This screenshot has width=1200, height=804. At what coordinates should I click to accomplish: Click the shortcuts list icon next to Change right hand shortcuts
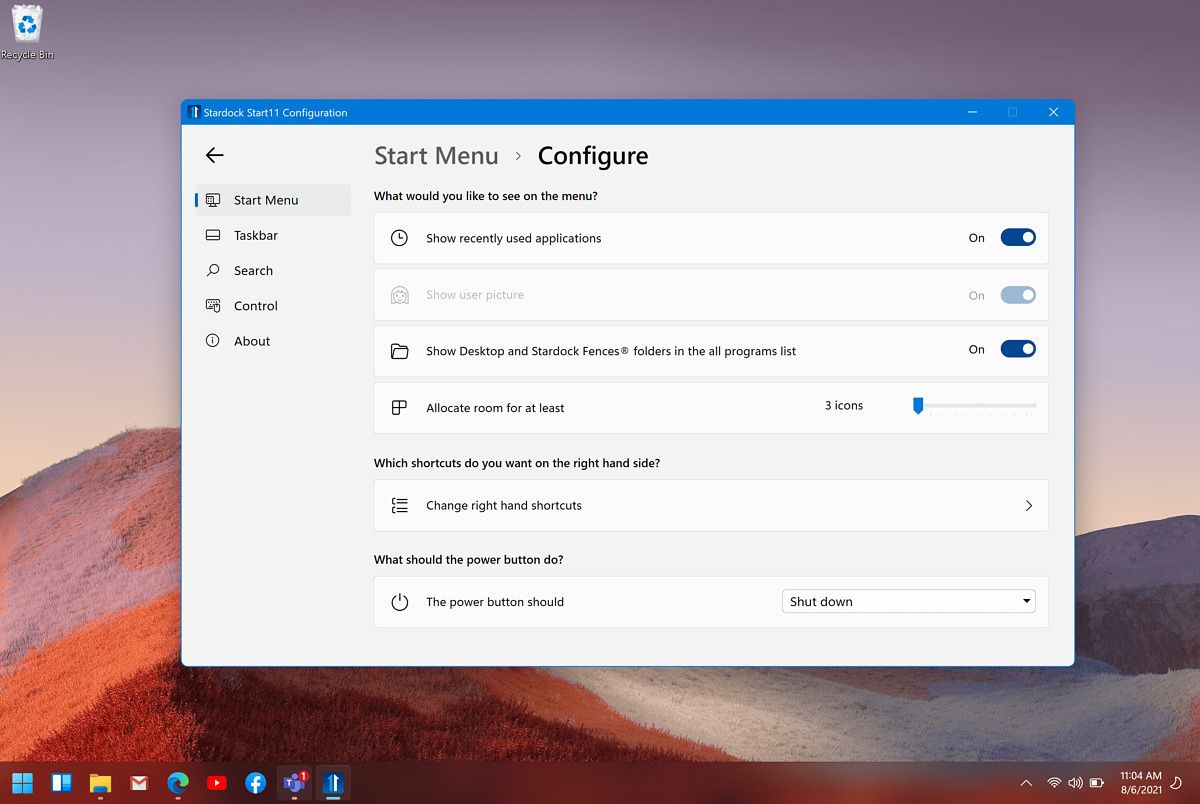400,505
